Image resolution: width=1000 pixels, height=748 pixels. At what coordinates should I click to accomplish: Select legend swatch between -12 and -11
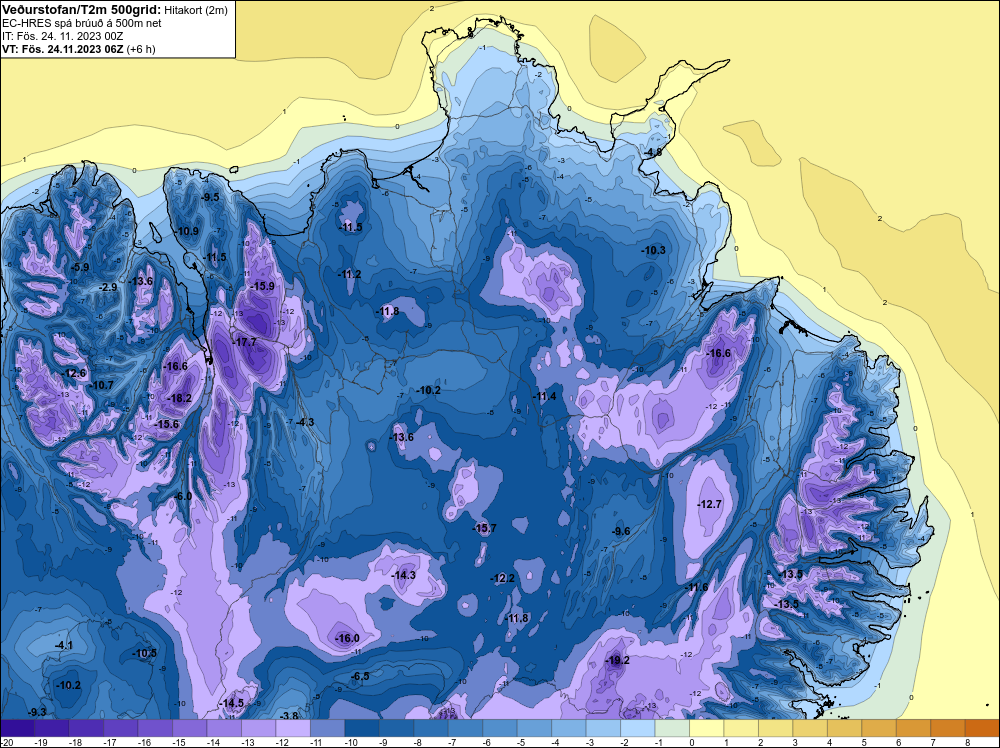[293, 728]
